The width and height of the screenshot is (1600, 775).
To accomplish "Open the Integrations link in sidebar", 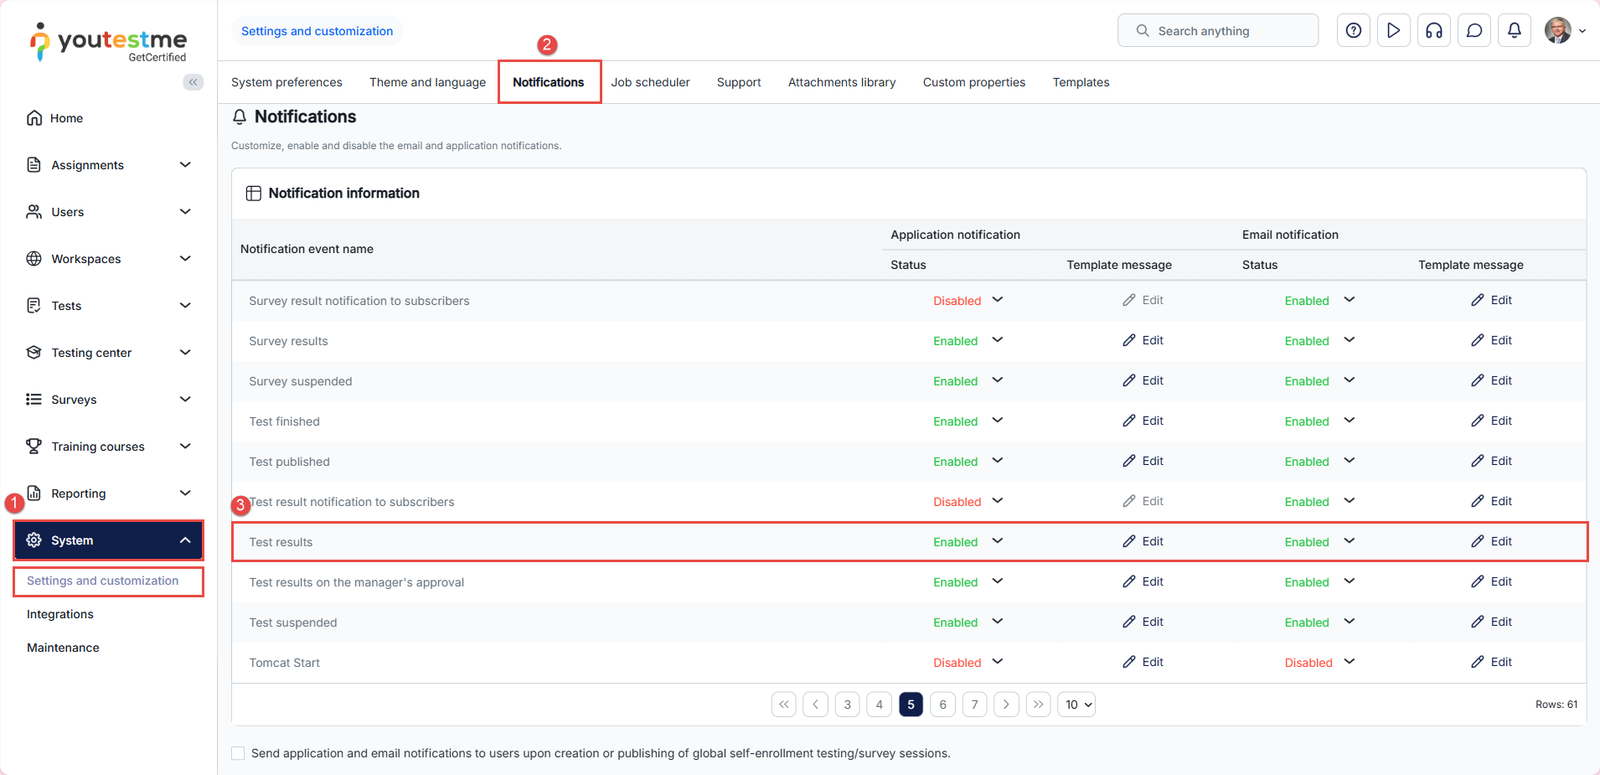I will tap(60, 614).
